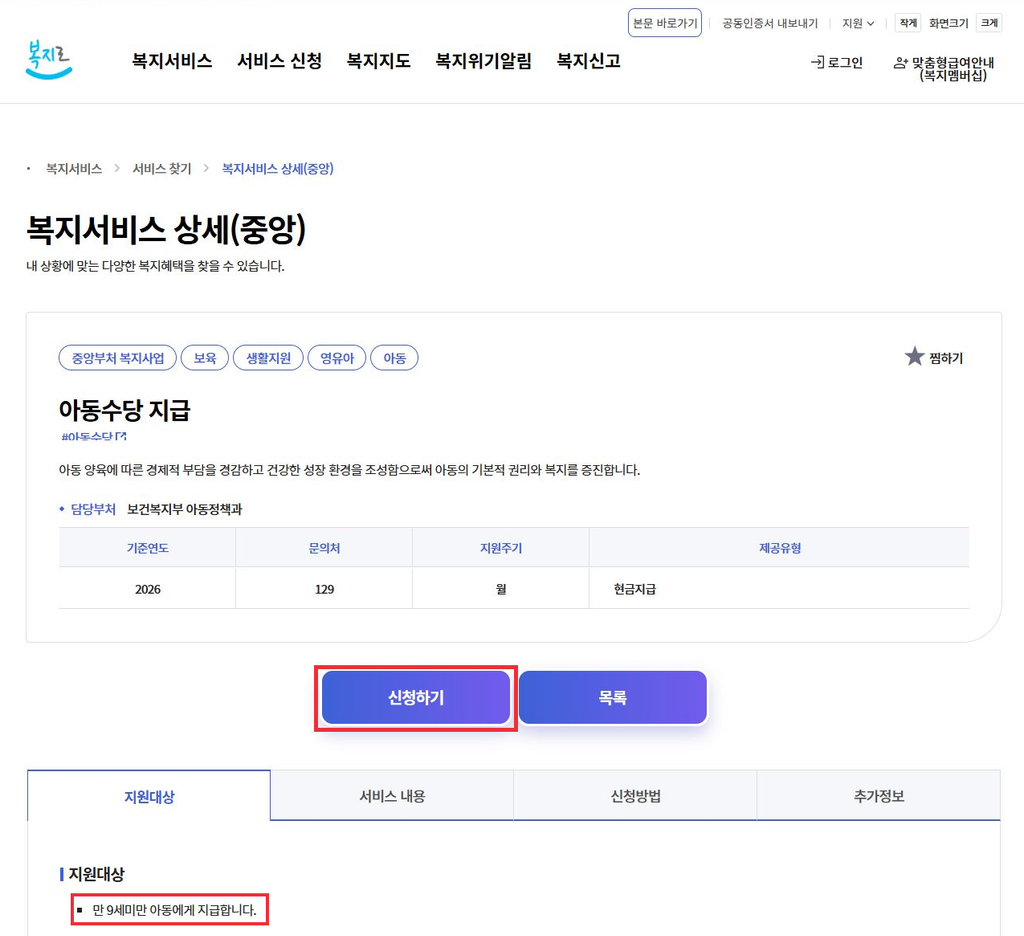
Task: Open the 복지서비스 main menu
Action: tap(172, 61)
